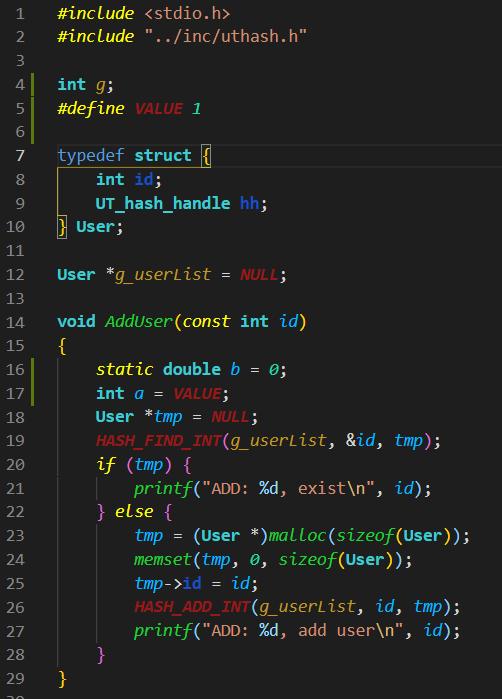
Task: Click the struct keyword on line 7
Action: point(163,156)
